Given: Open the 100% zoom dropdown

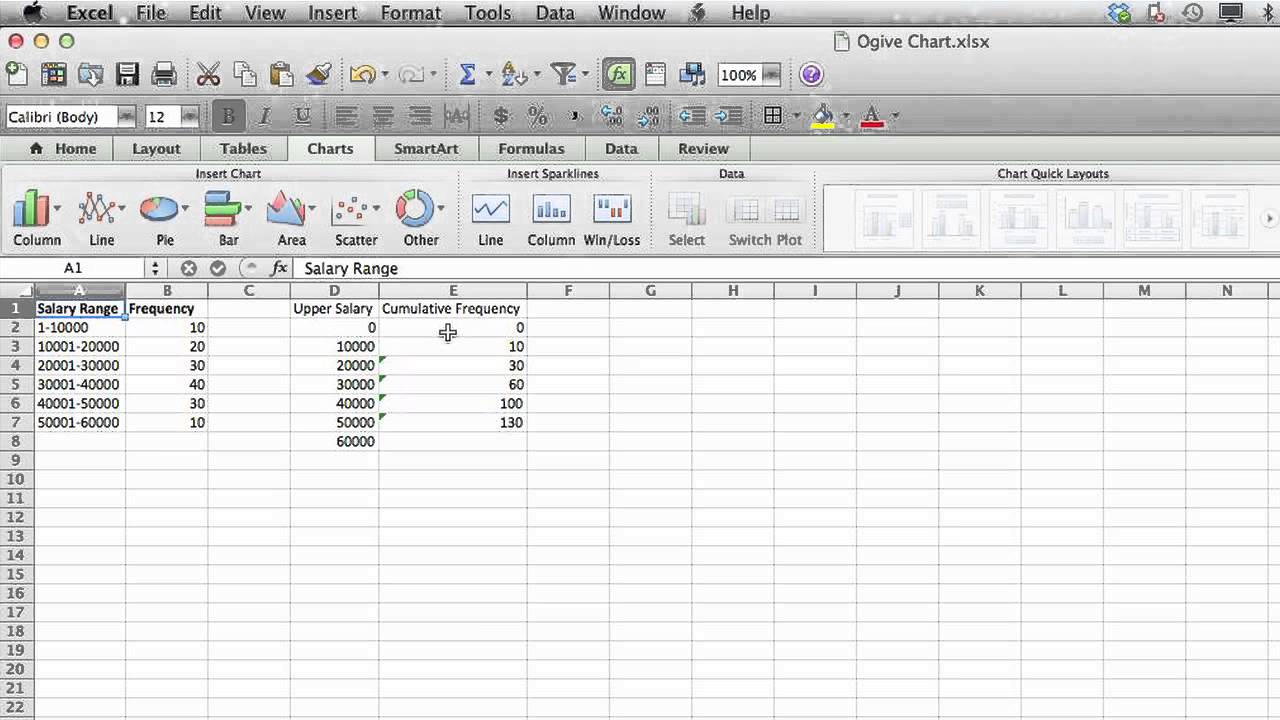Looking at the screenshot, I should pyautogui.click(x=771, y=74).
